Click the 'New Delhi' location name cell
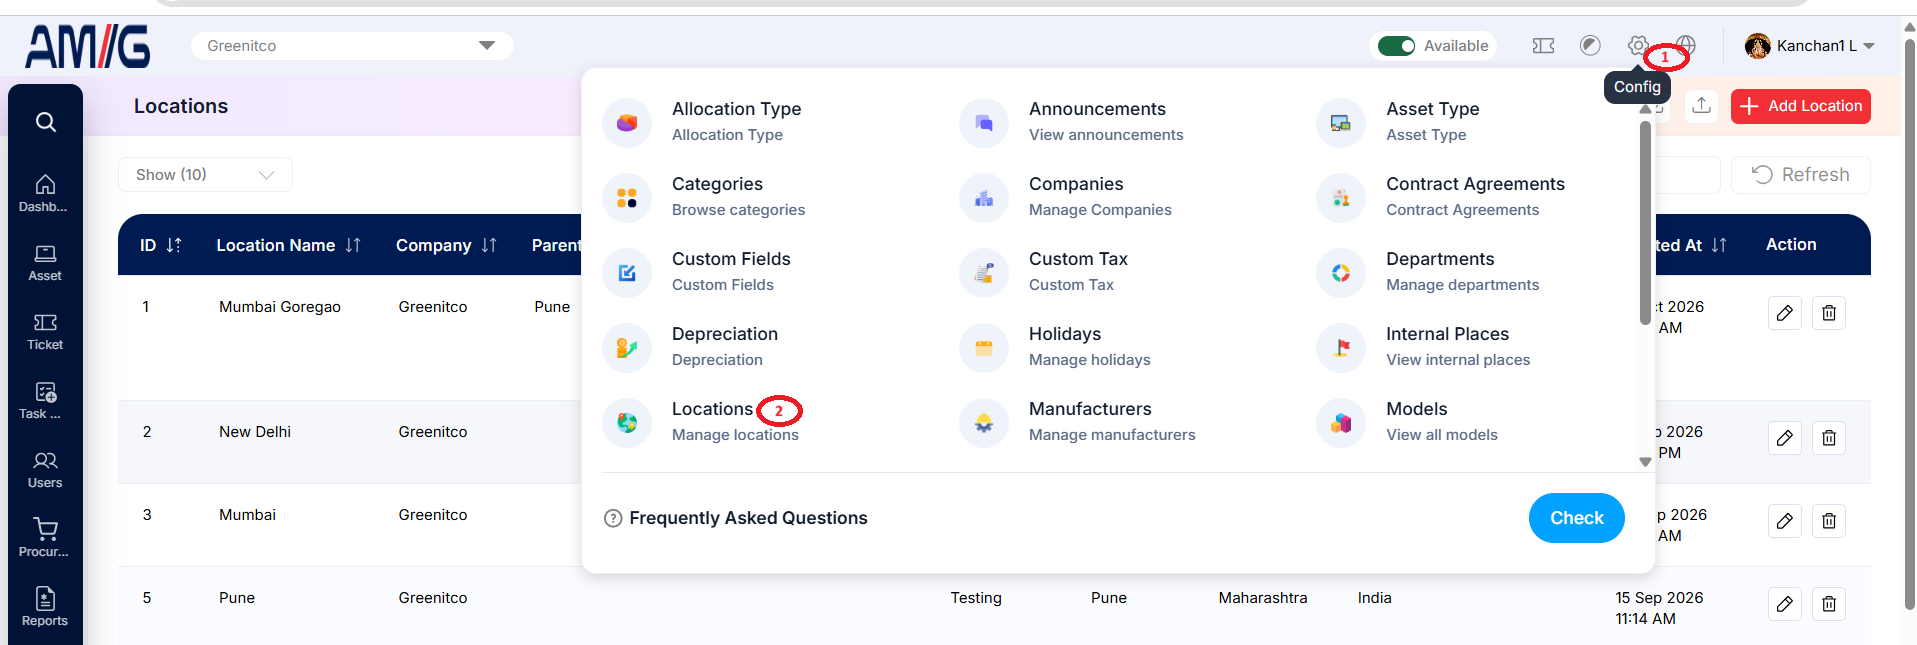Screen dimensions: 1917x645 (255, 432)
